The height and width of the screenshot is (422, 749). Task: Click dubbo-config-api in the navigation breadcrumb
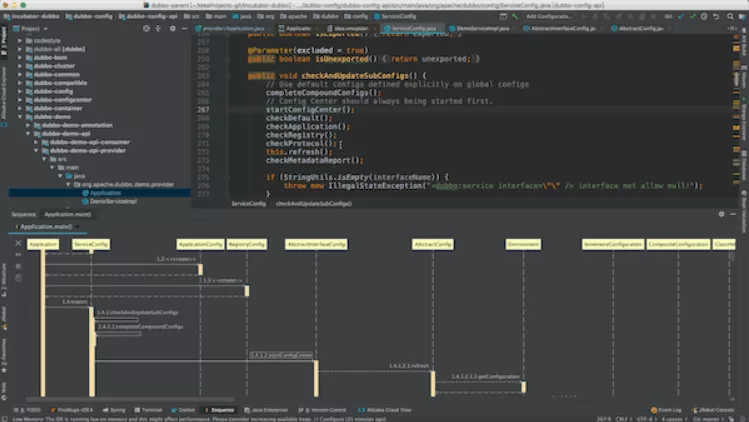click(x=148, y=16)
